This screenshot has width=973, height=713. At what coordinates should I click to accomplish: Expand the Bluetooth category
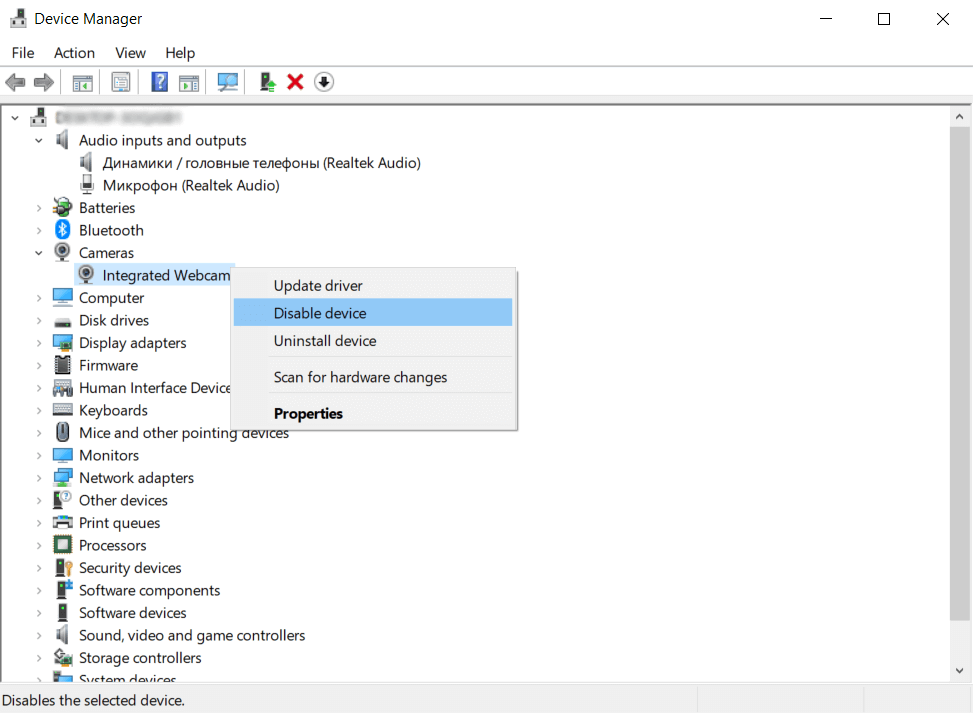pos(38,230)
